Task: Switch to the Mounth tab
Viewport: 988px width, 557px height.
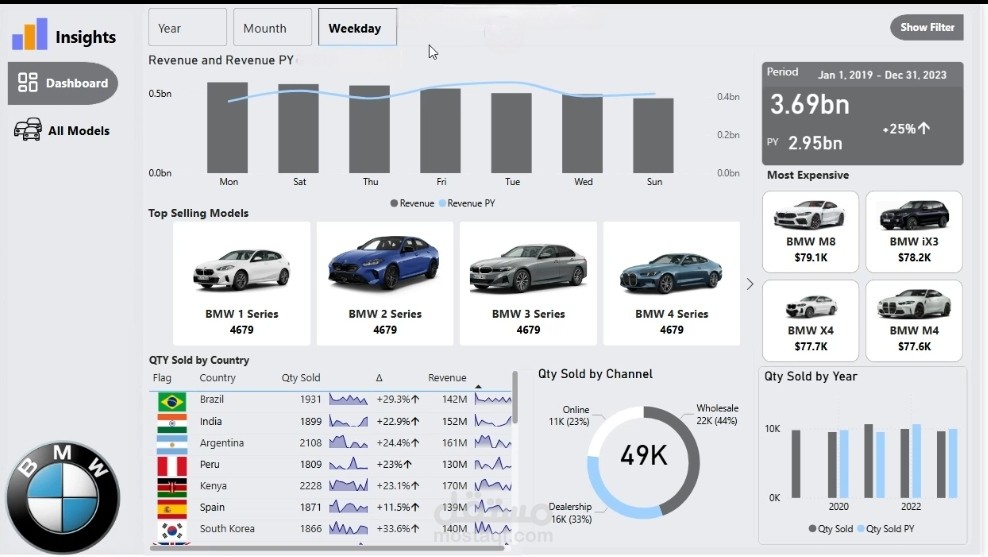Action: tap(272, 28)
